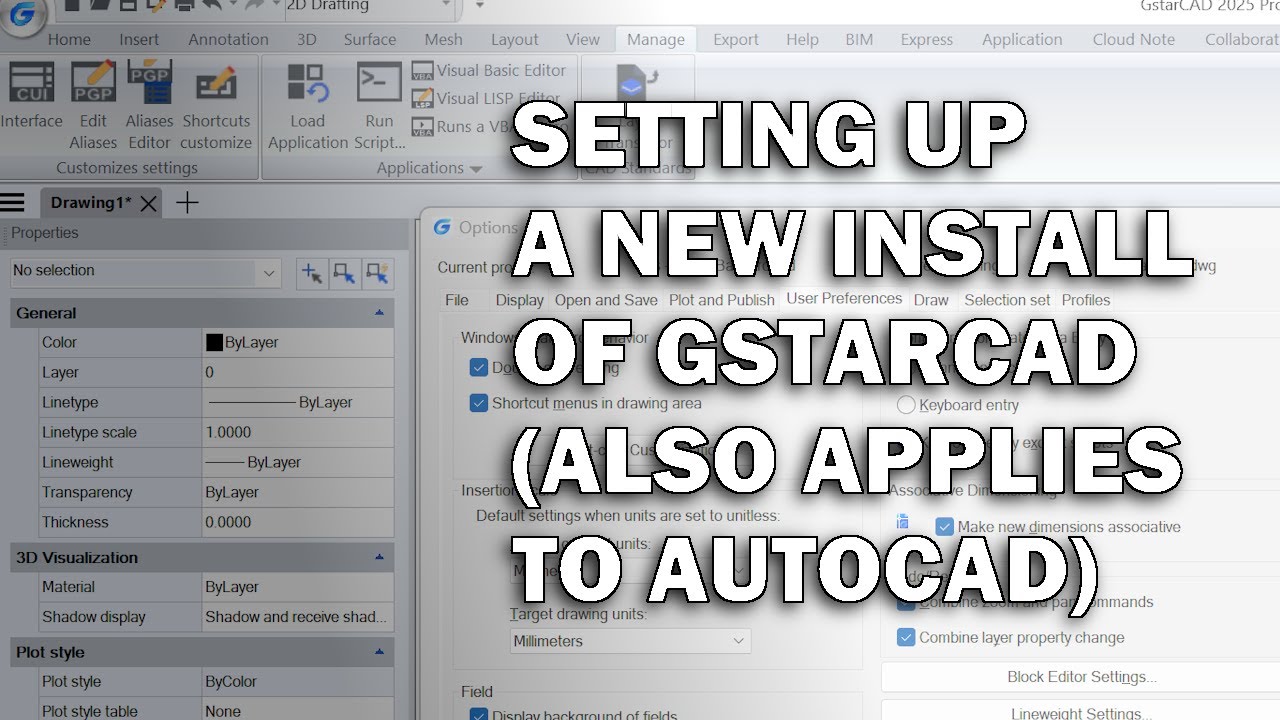Click the Linetype scale value field
Screen dimensions: 1280x720
[297, 432]
